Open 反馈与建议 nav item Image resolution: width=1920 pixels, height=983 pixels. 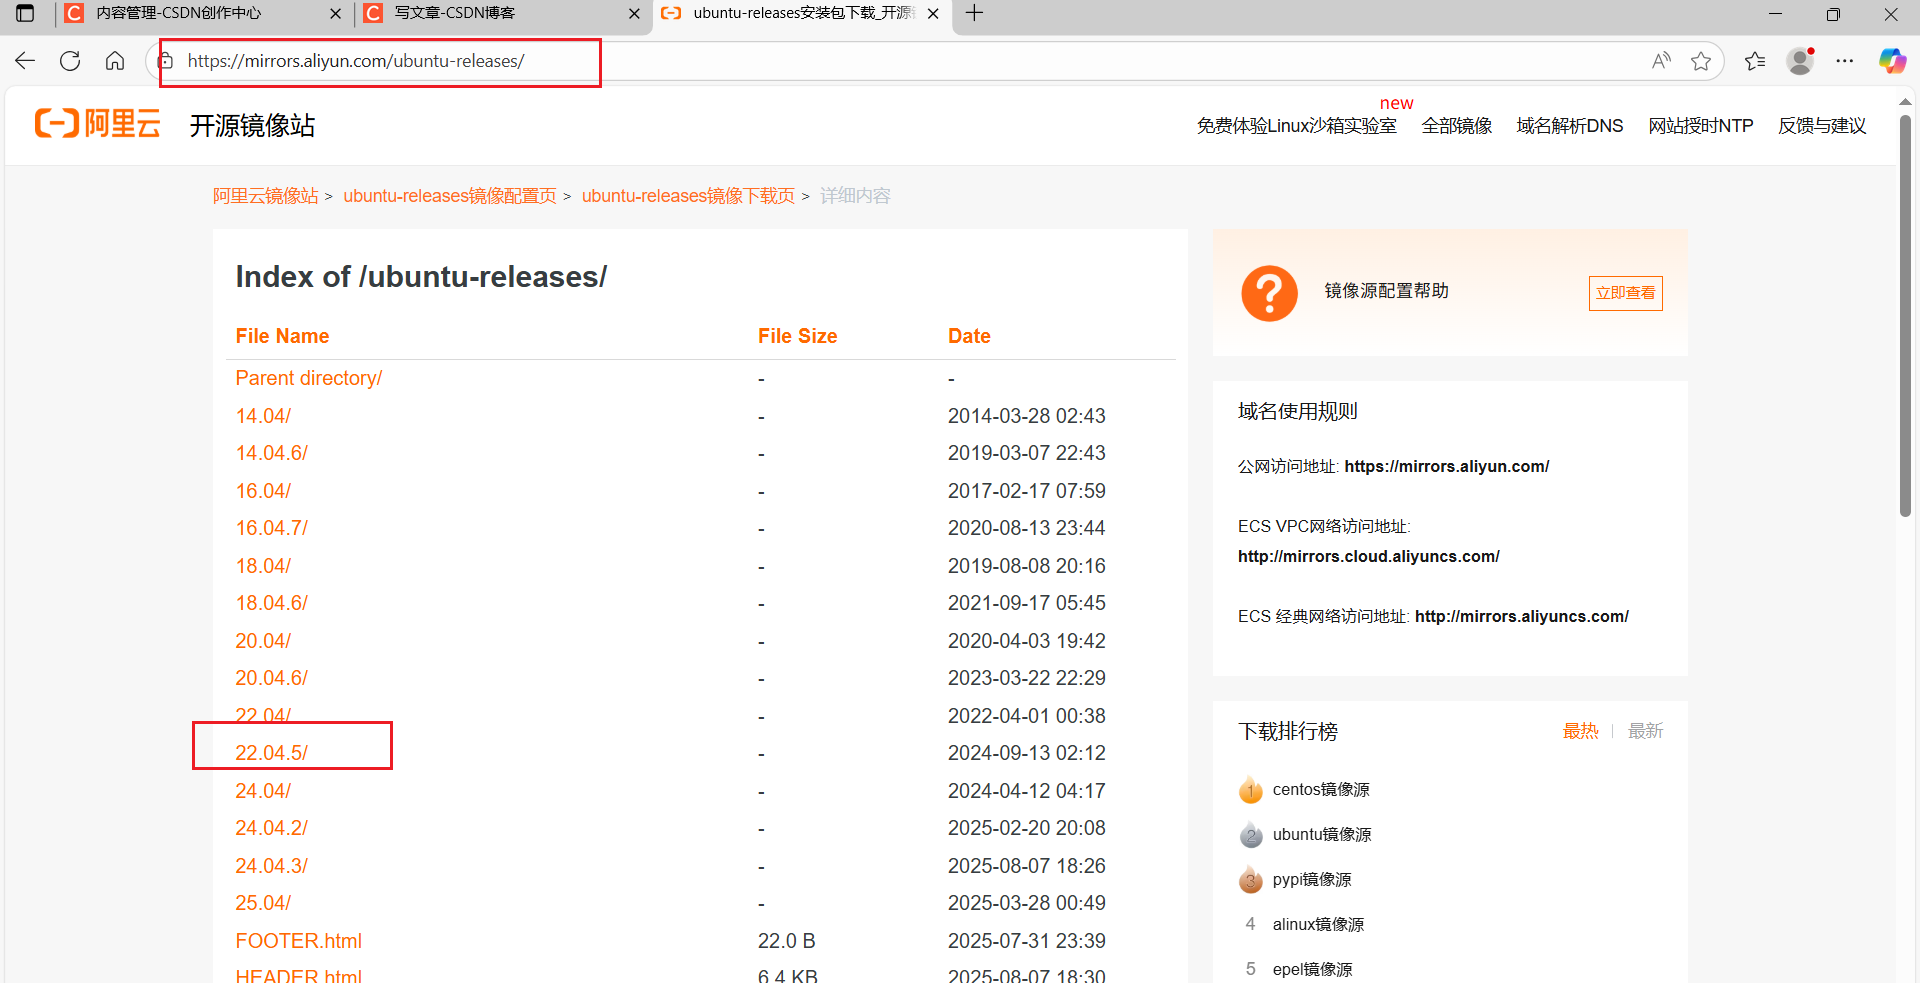coord(1822,126)
